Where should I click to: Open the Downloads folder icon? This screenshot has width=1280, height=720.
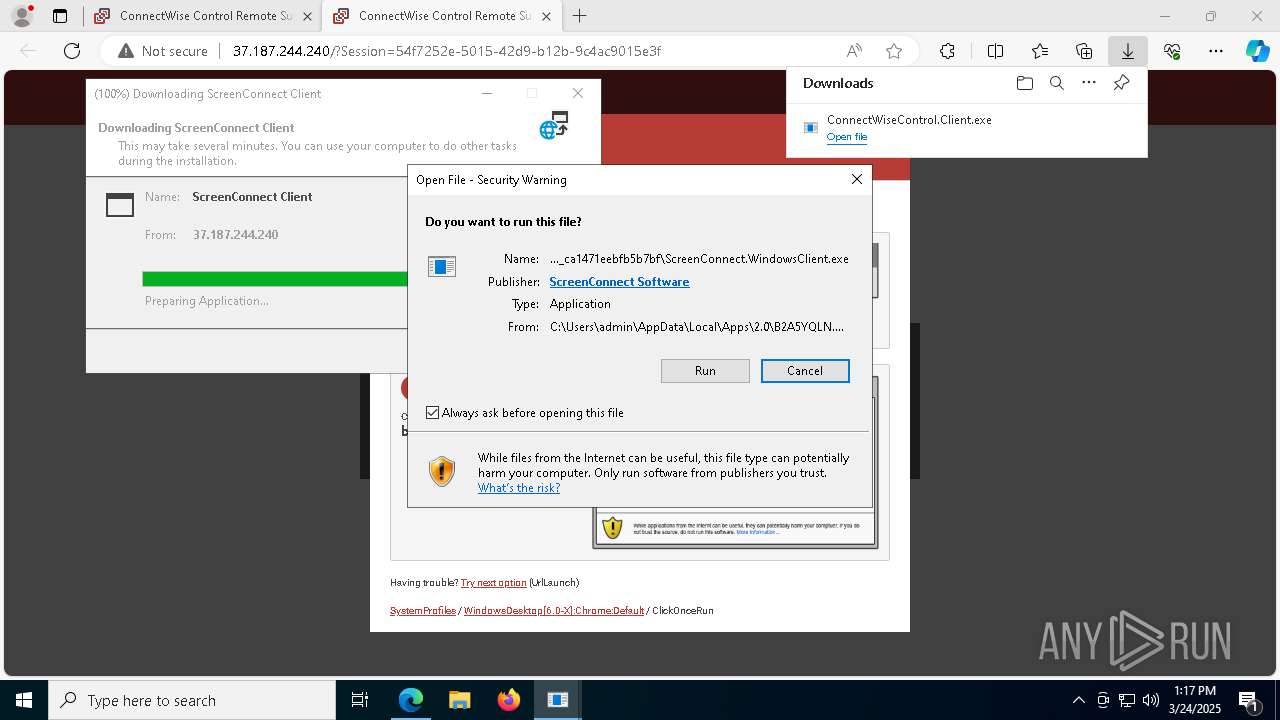(1024, 83)
